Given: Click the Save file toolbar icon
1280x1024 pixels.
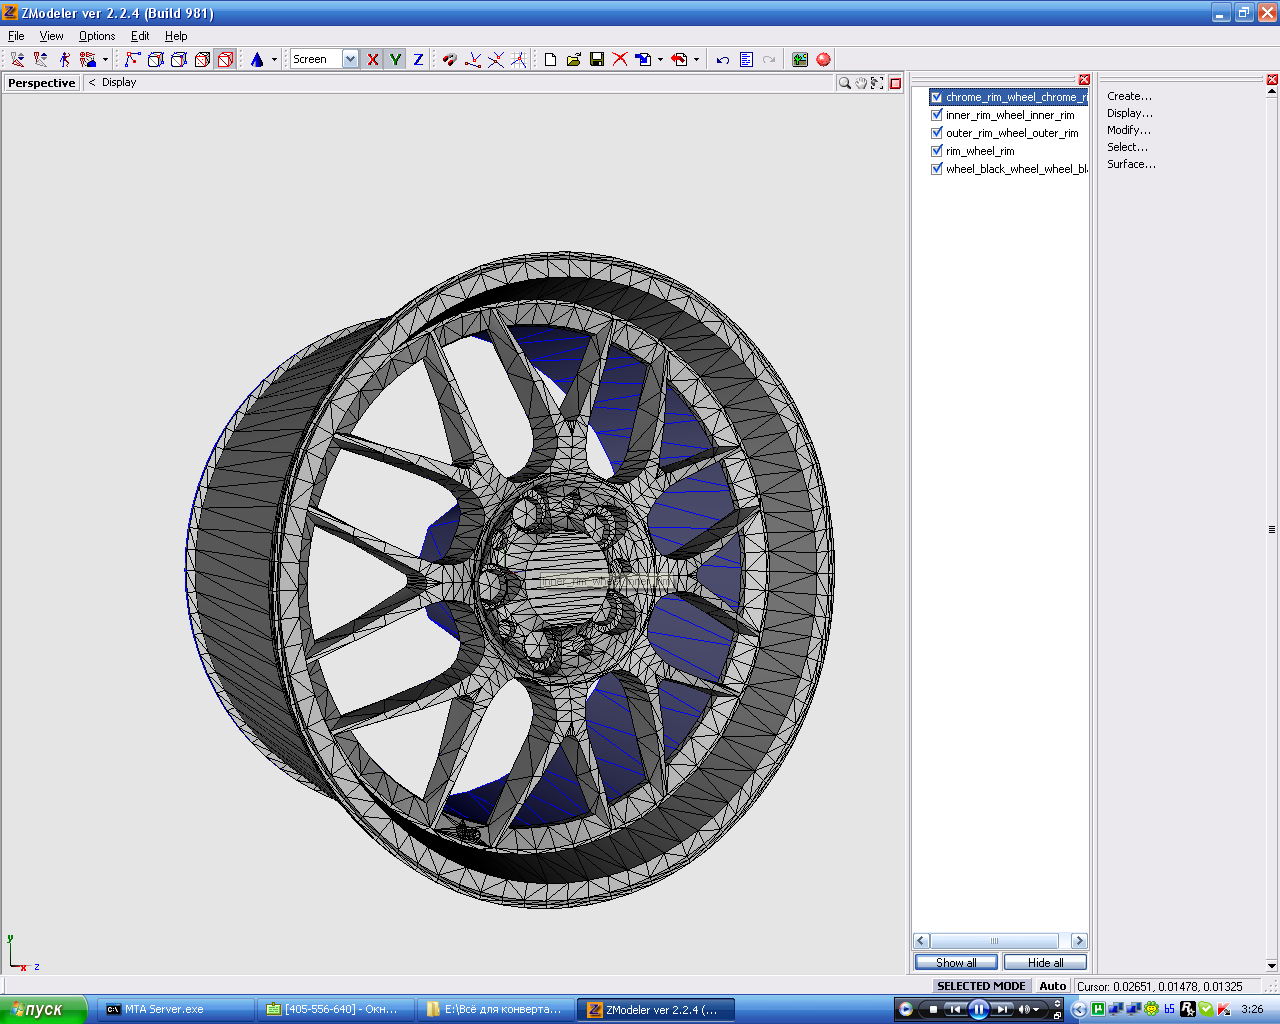Looking at the screenshot, I should tap(597, 60).
